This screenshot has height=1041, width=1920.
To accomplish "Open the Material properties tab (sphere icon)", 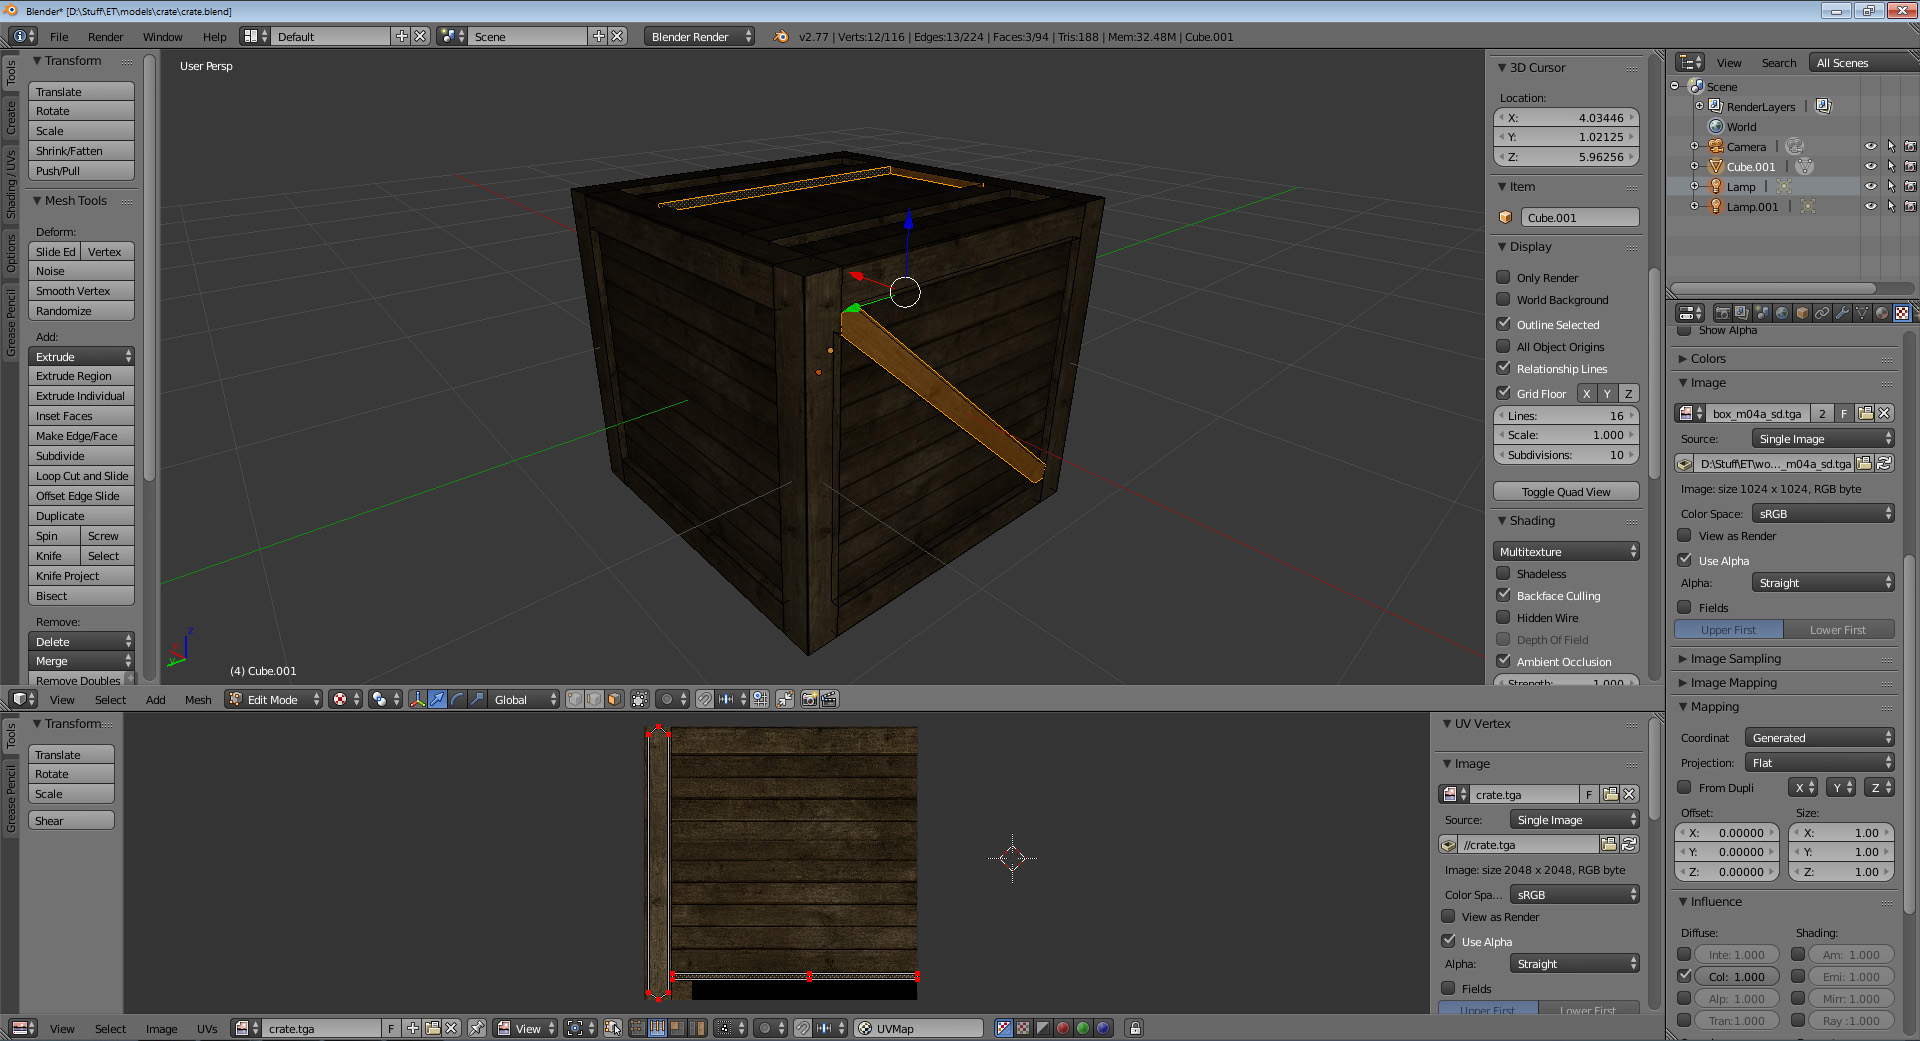I will (x=1882, y=313).
